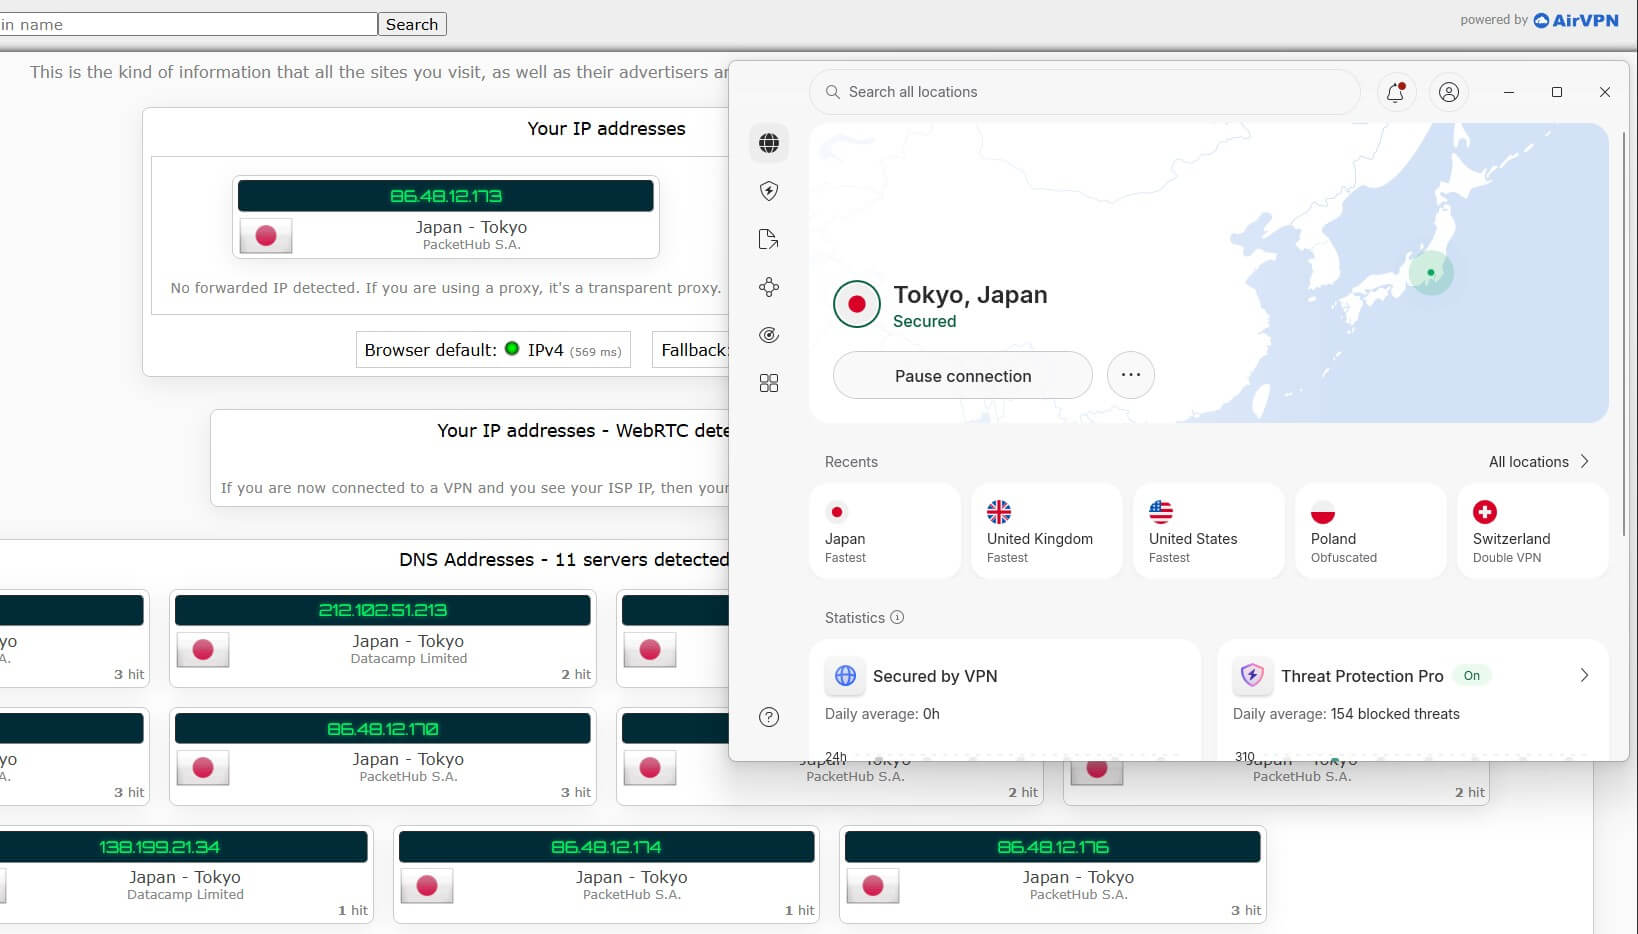
Task: Select DNS address 86.48.12.170
Action: point(383,729)
